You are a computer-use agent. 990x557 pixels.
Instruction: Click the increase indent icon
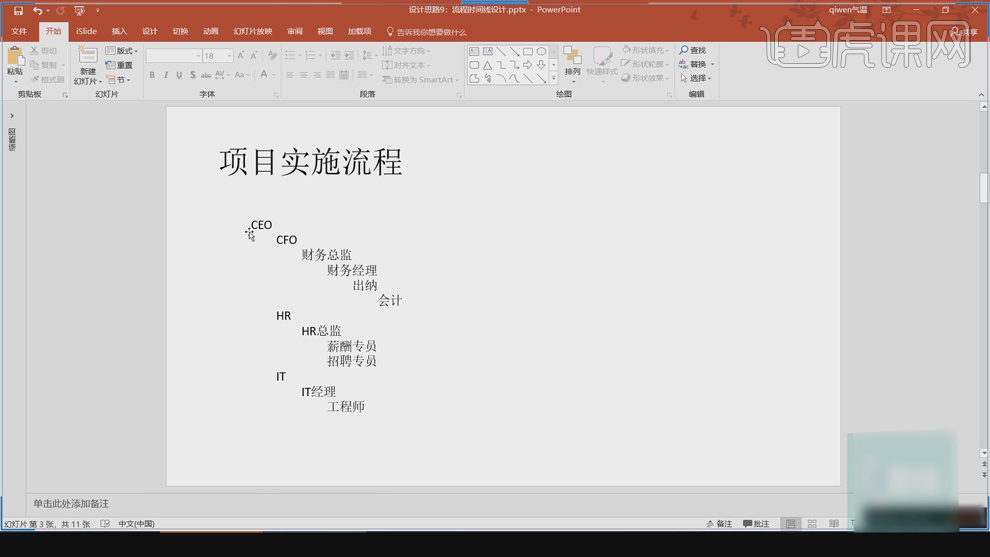pyautogui.click(x=349, y=56)
